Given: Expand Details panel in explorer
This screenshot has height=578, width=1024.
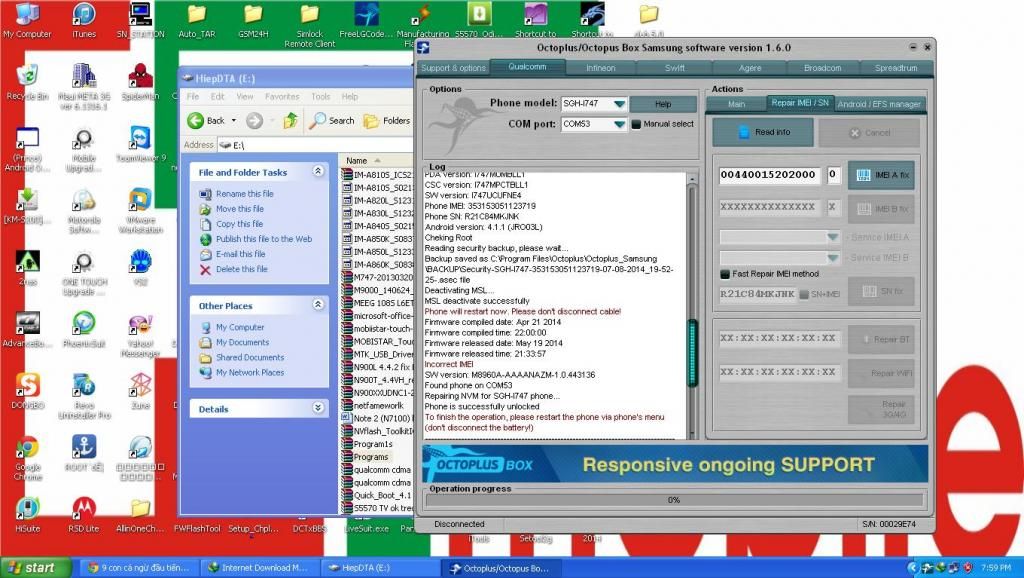Looking at the screenshot, I should tap(318, 408).
